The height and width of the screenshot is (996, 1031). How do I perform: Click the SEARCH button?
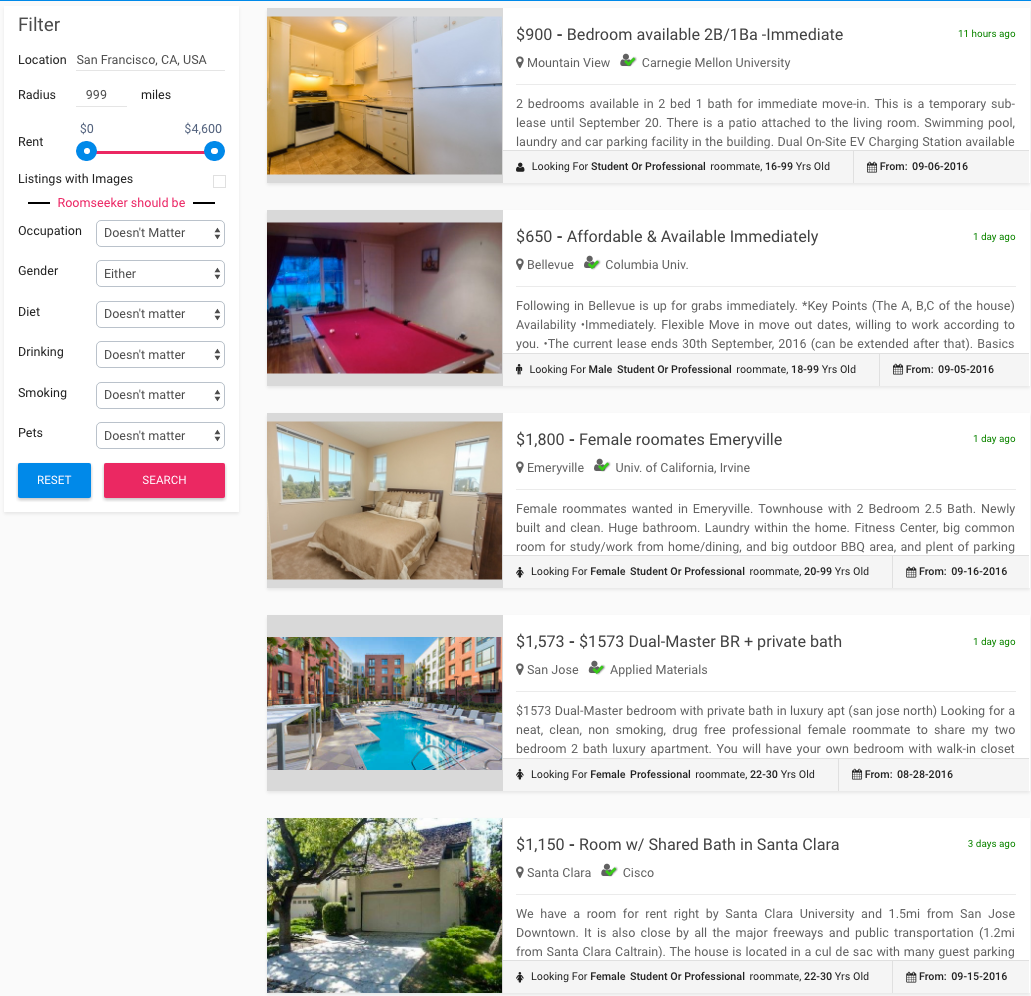(x=164, y=480)
